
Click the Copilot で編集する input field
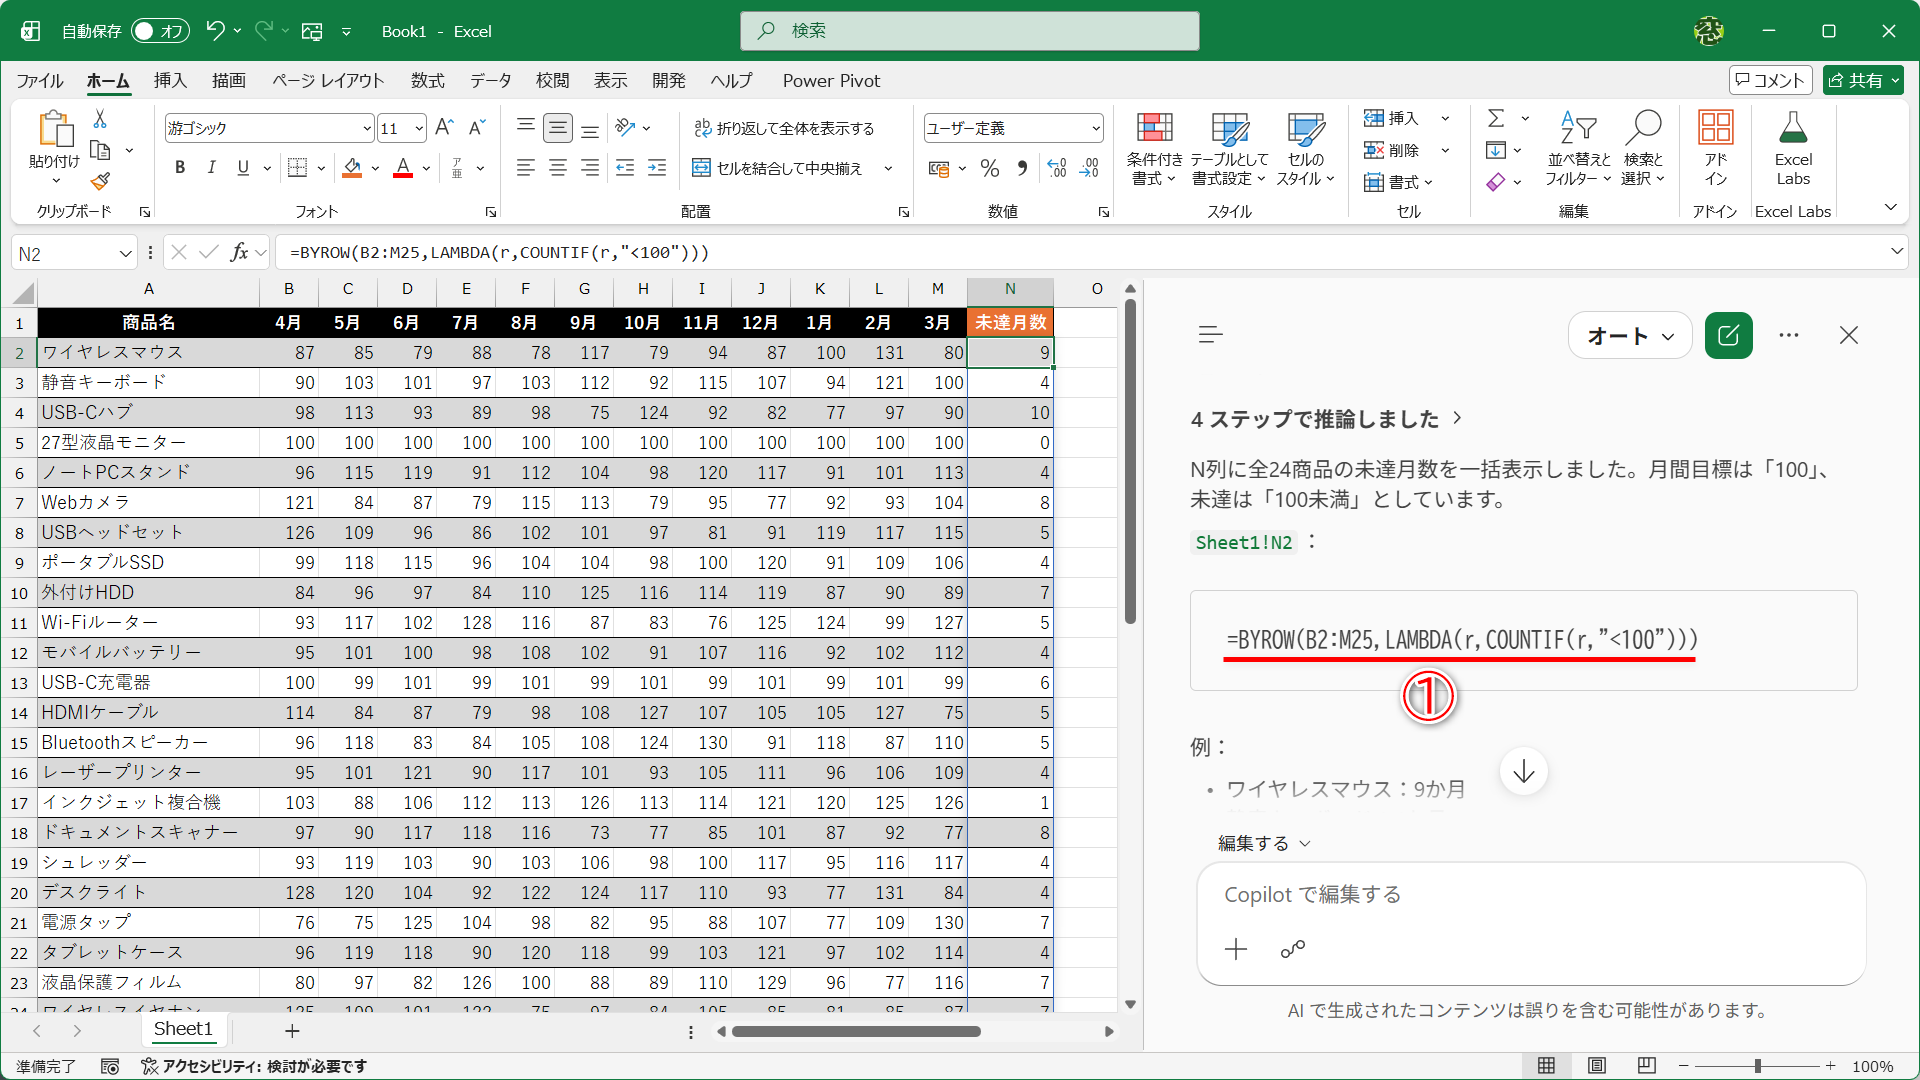pyautogui.click(x=1531, y=895)
